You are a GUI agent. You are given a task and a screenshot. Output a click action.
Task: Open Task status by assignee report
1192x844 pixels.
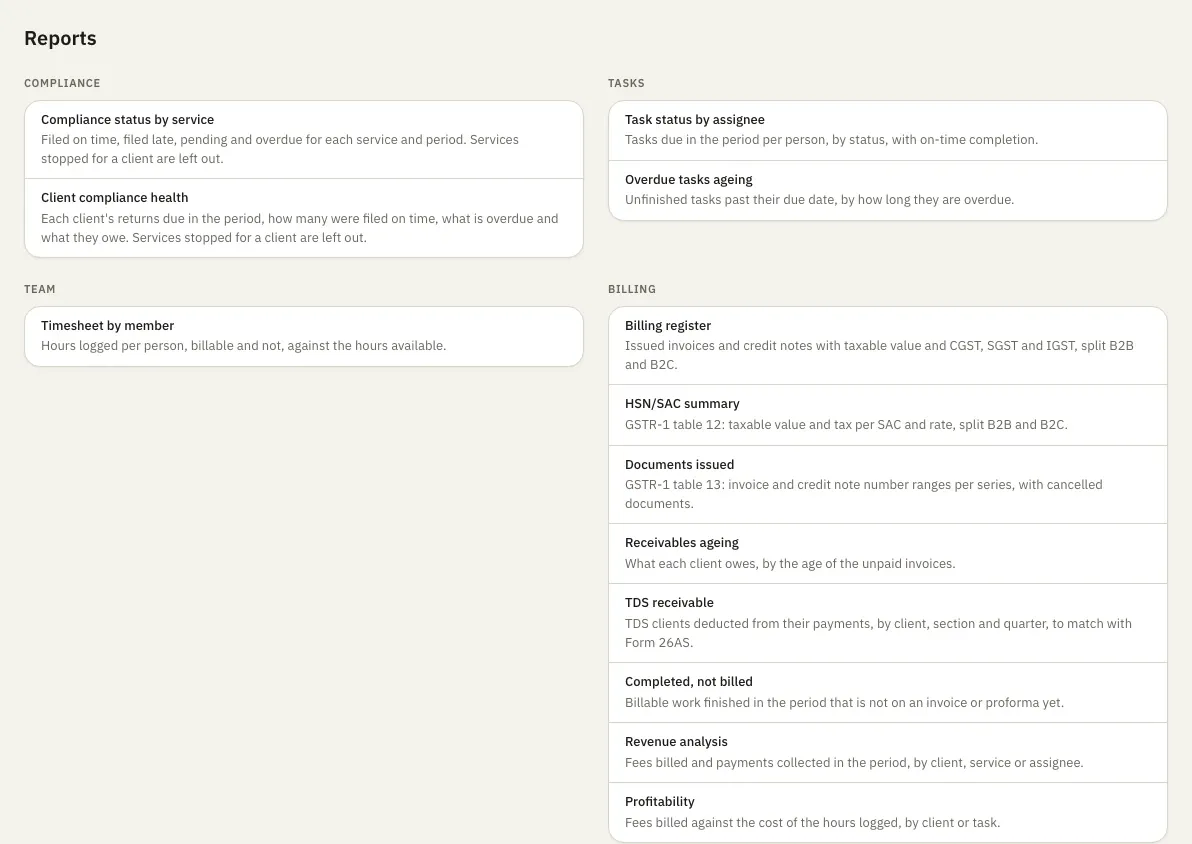coord(887,130)
